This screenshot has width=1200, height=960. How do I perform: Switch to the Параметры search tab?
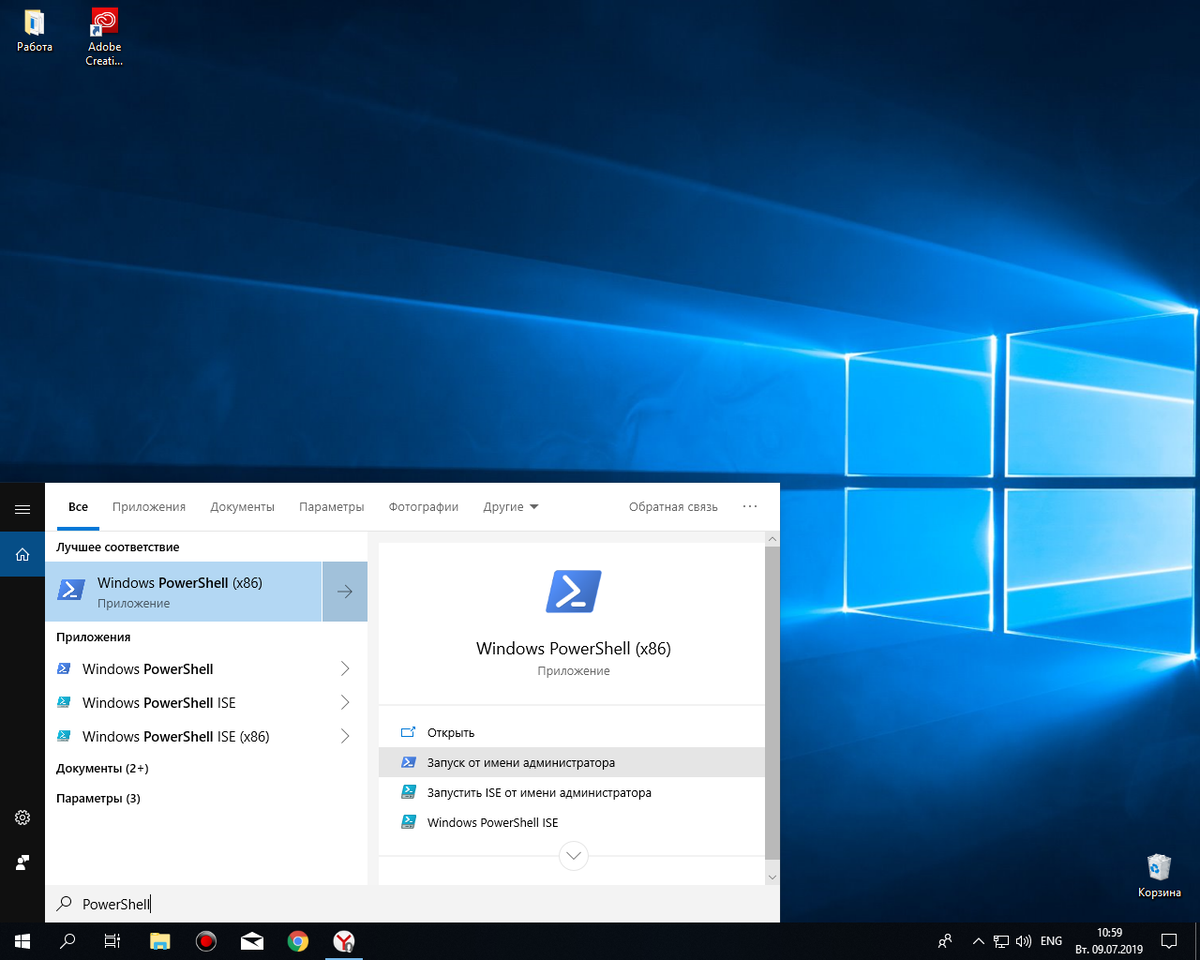tap(331, 507)
